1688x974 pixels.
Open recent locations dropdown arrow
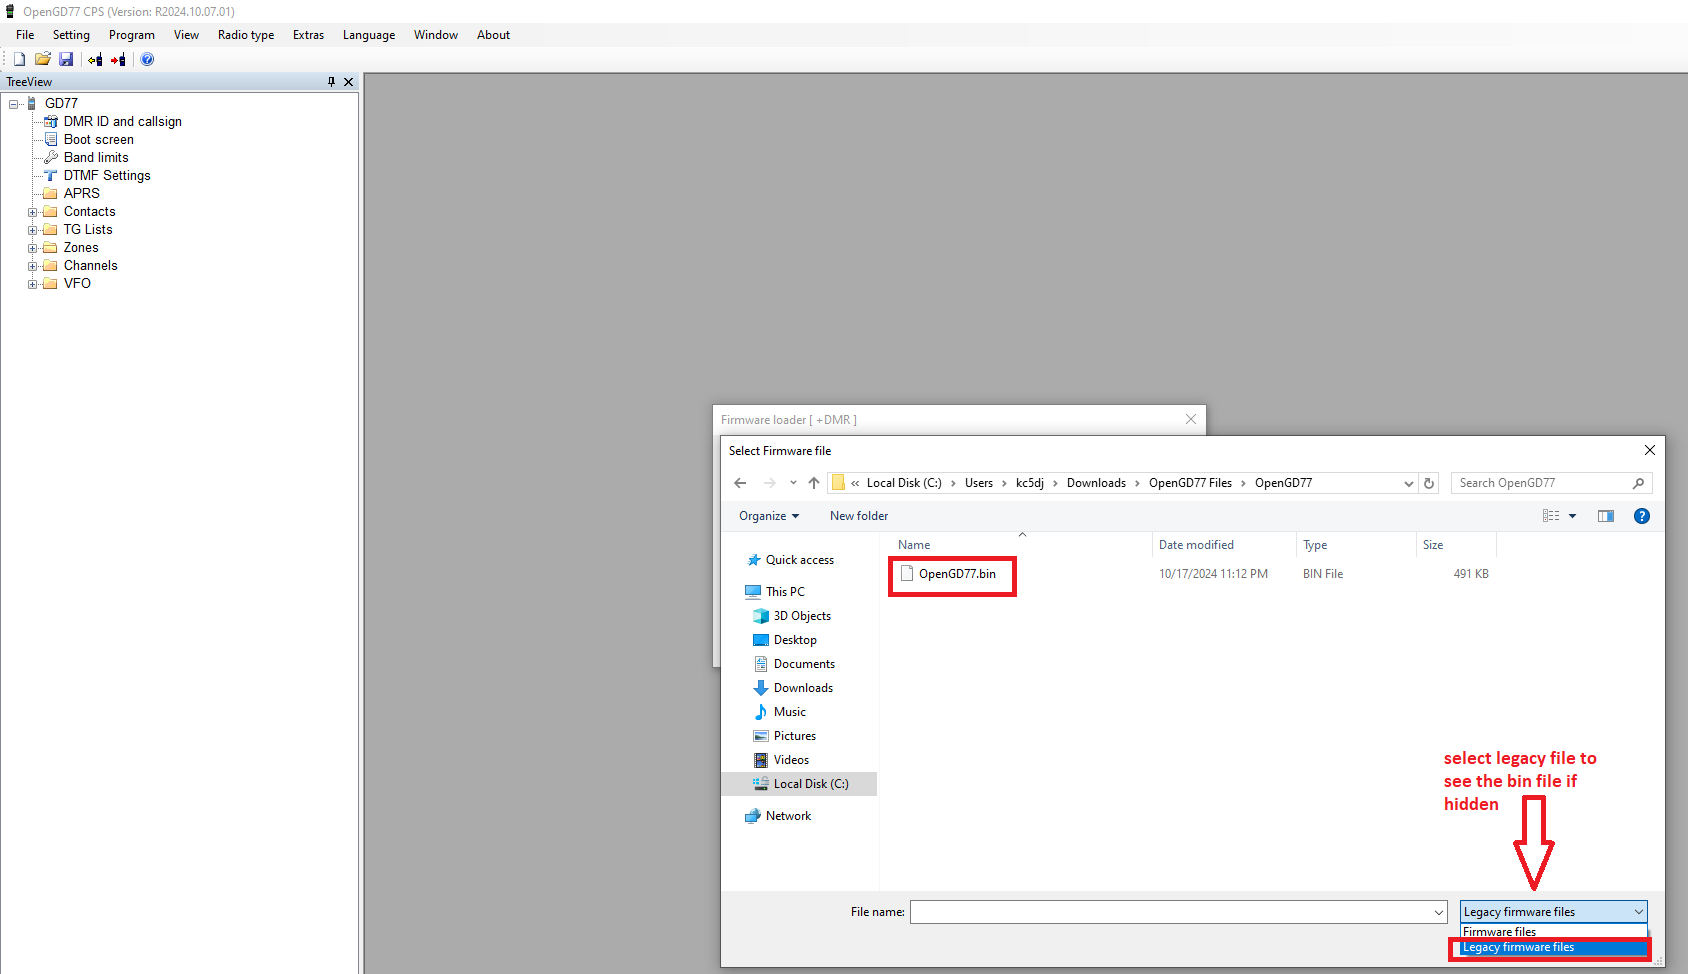coord(793,483)
